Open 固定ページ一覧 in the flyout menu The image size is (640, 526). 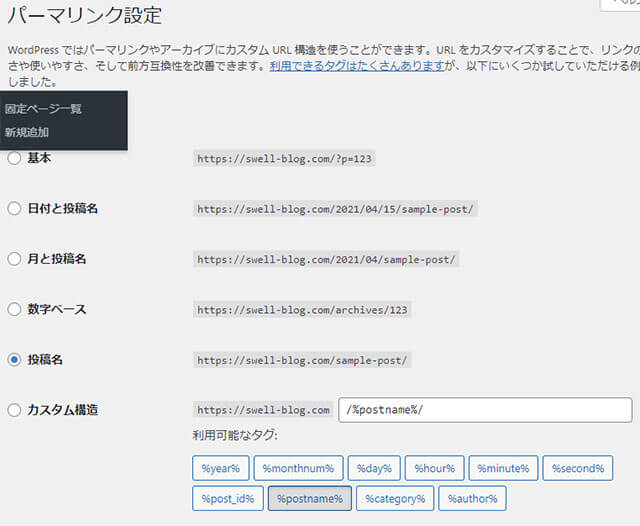point(43,108)
